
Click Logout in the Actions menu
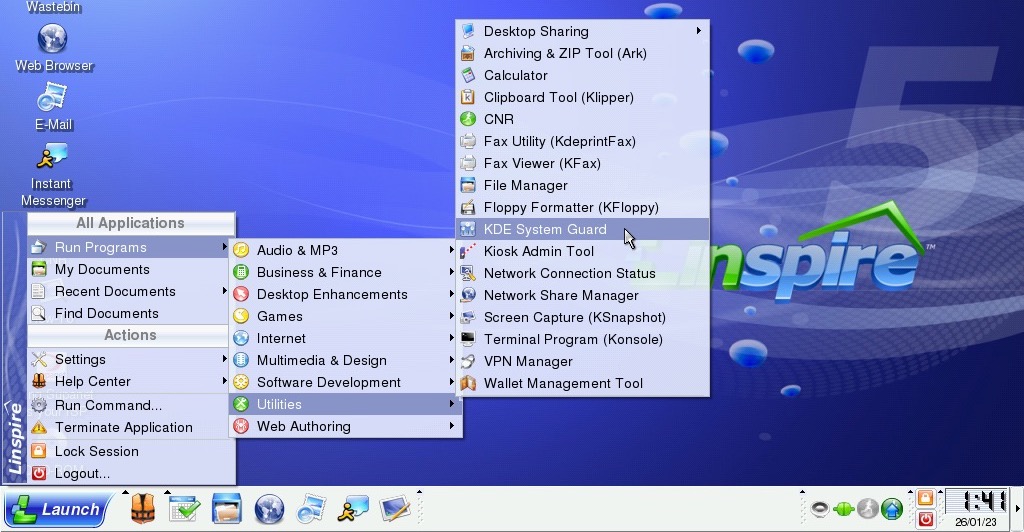click(82, 473)
